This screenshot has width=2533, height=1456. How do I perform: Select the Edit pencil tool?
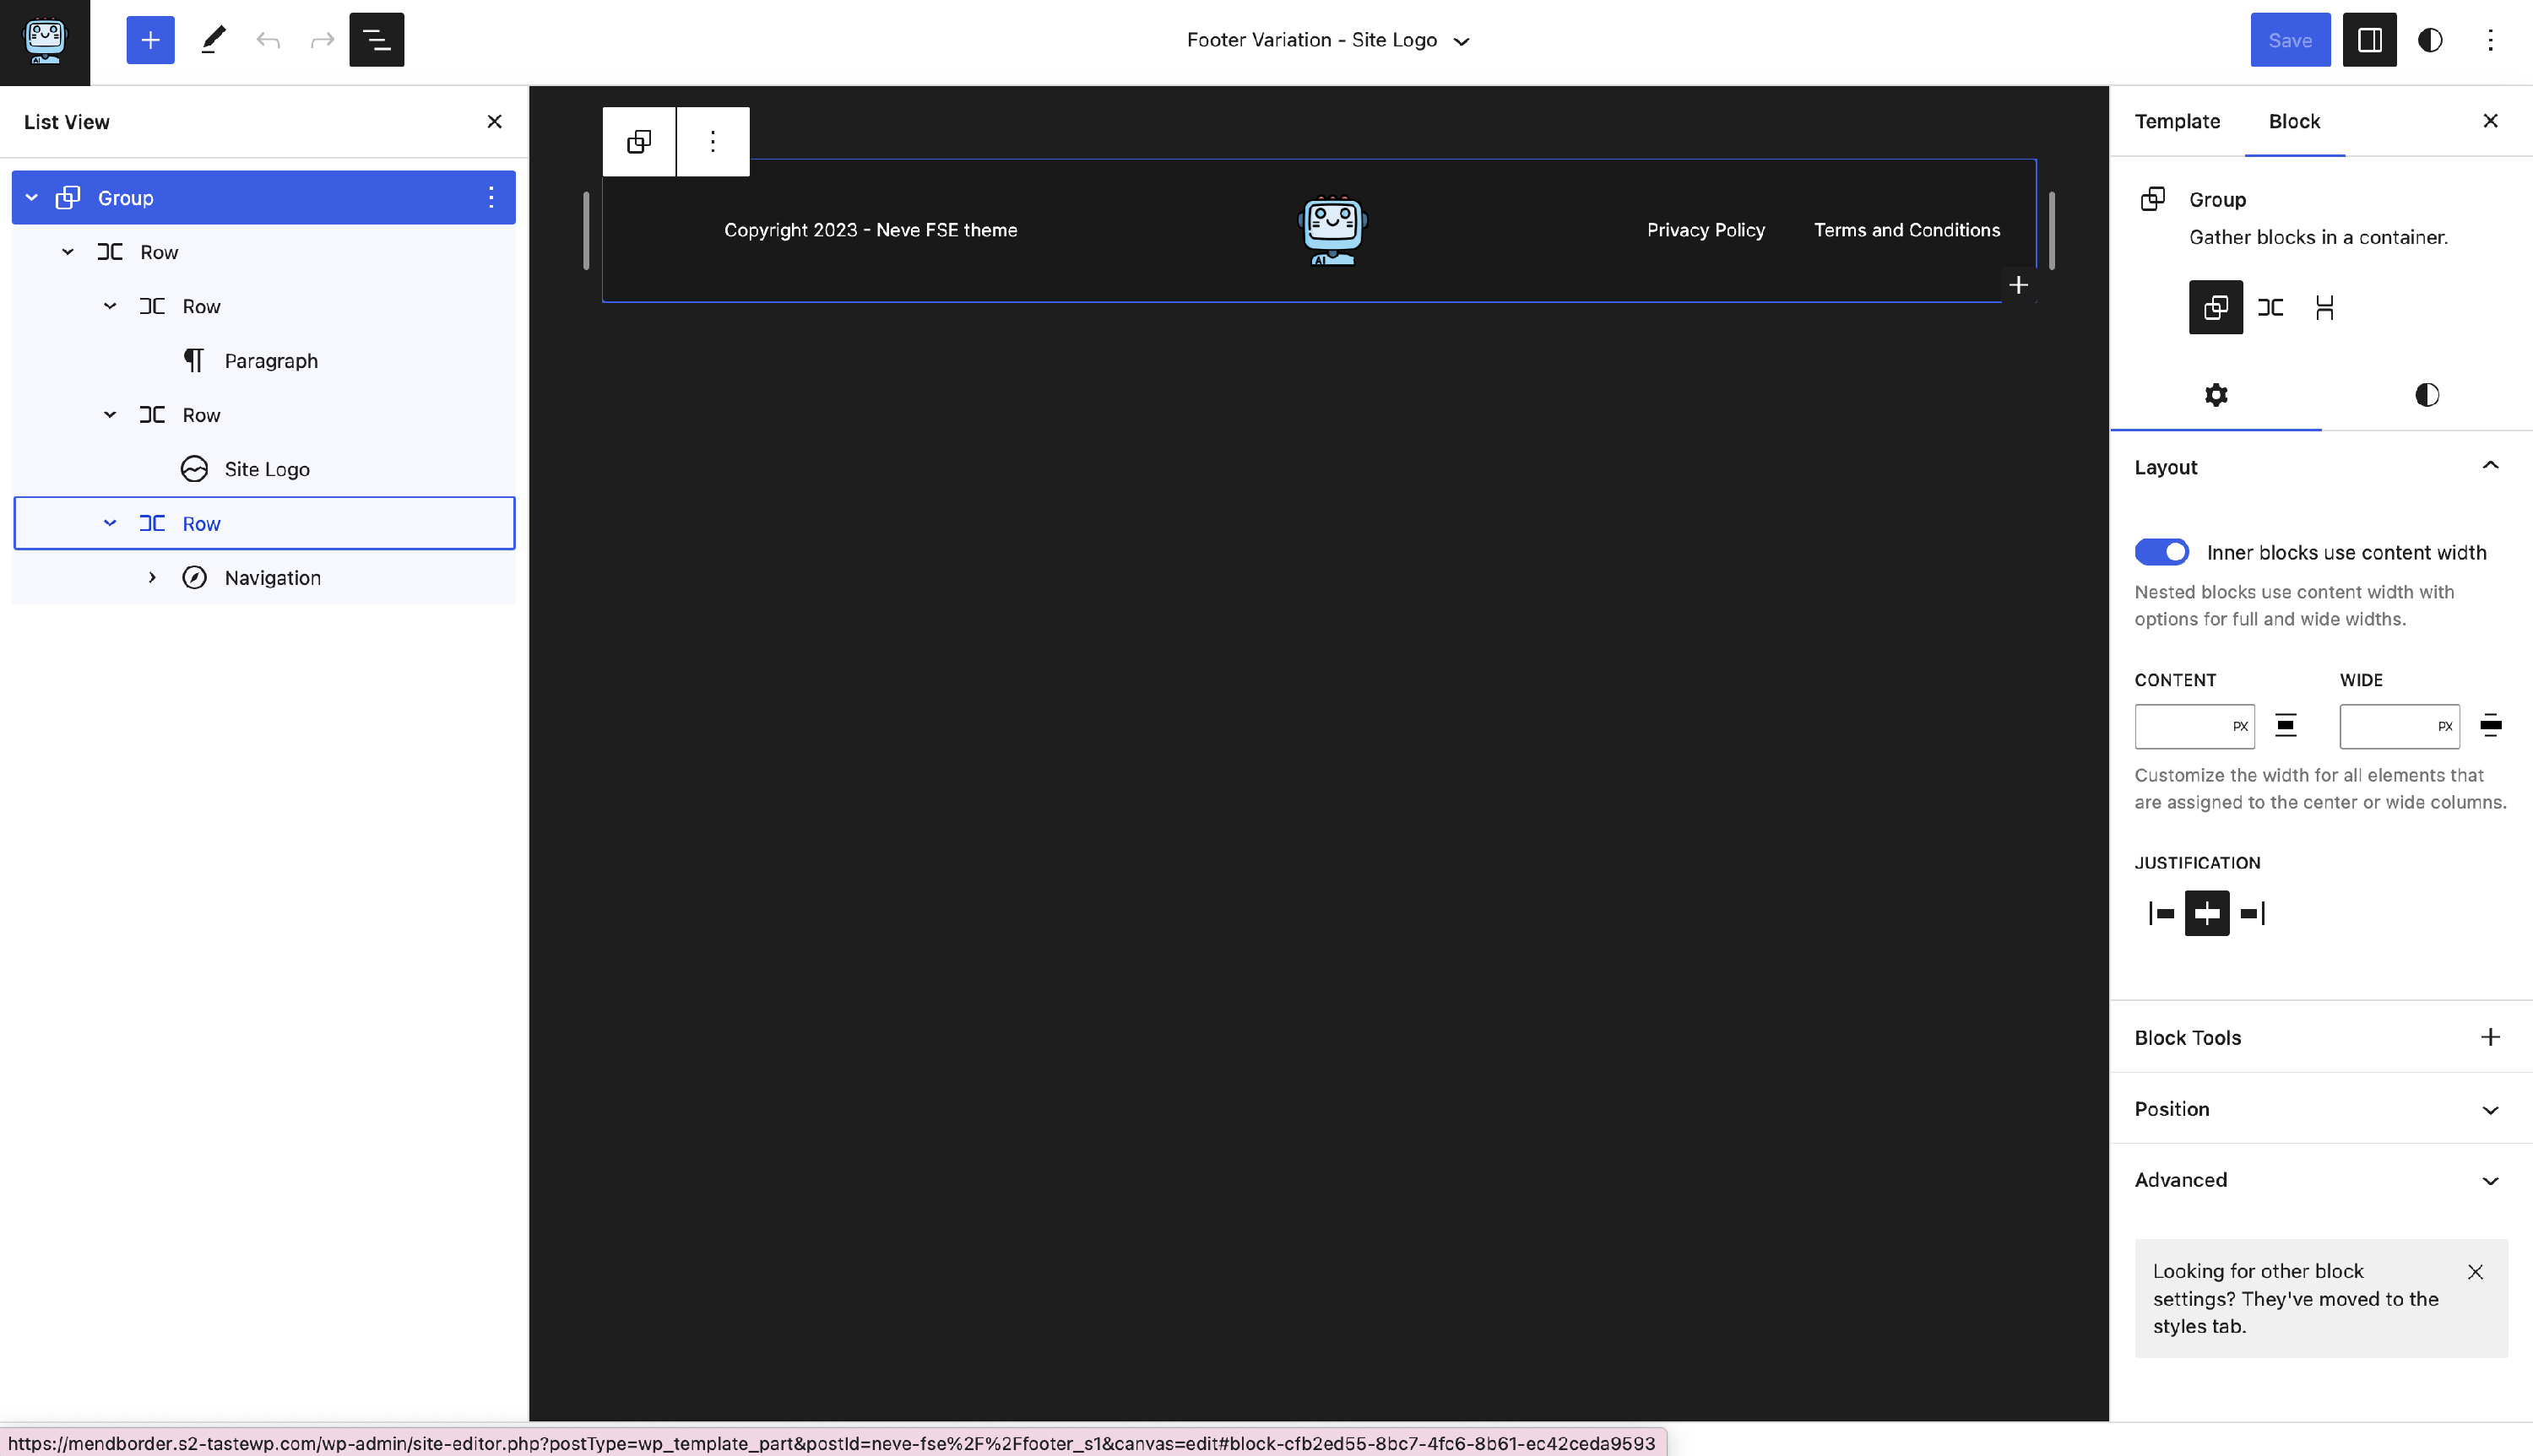click(x=213, y=40)
